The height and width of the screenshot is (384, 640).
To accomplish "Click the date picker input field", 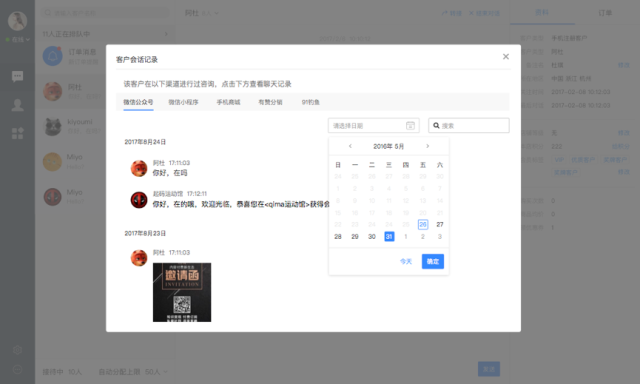I will point(373,125).
